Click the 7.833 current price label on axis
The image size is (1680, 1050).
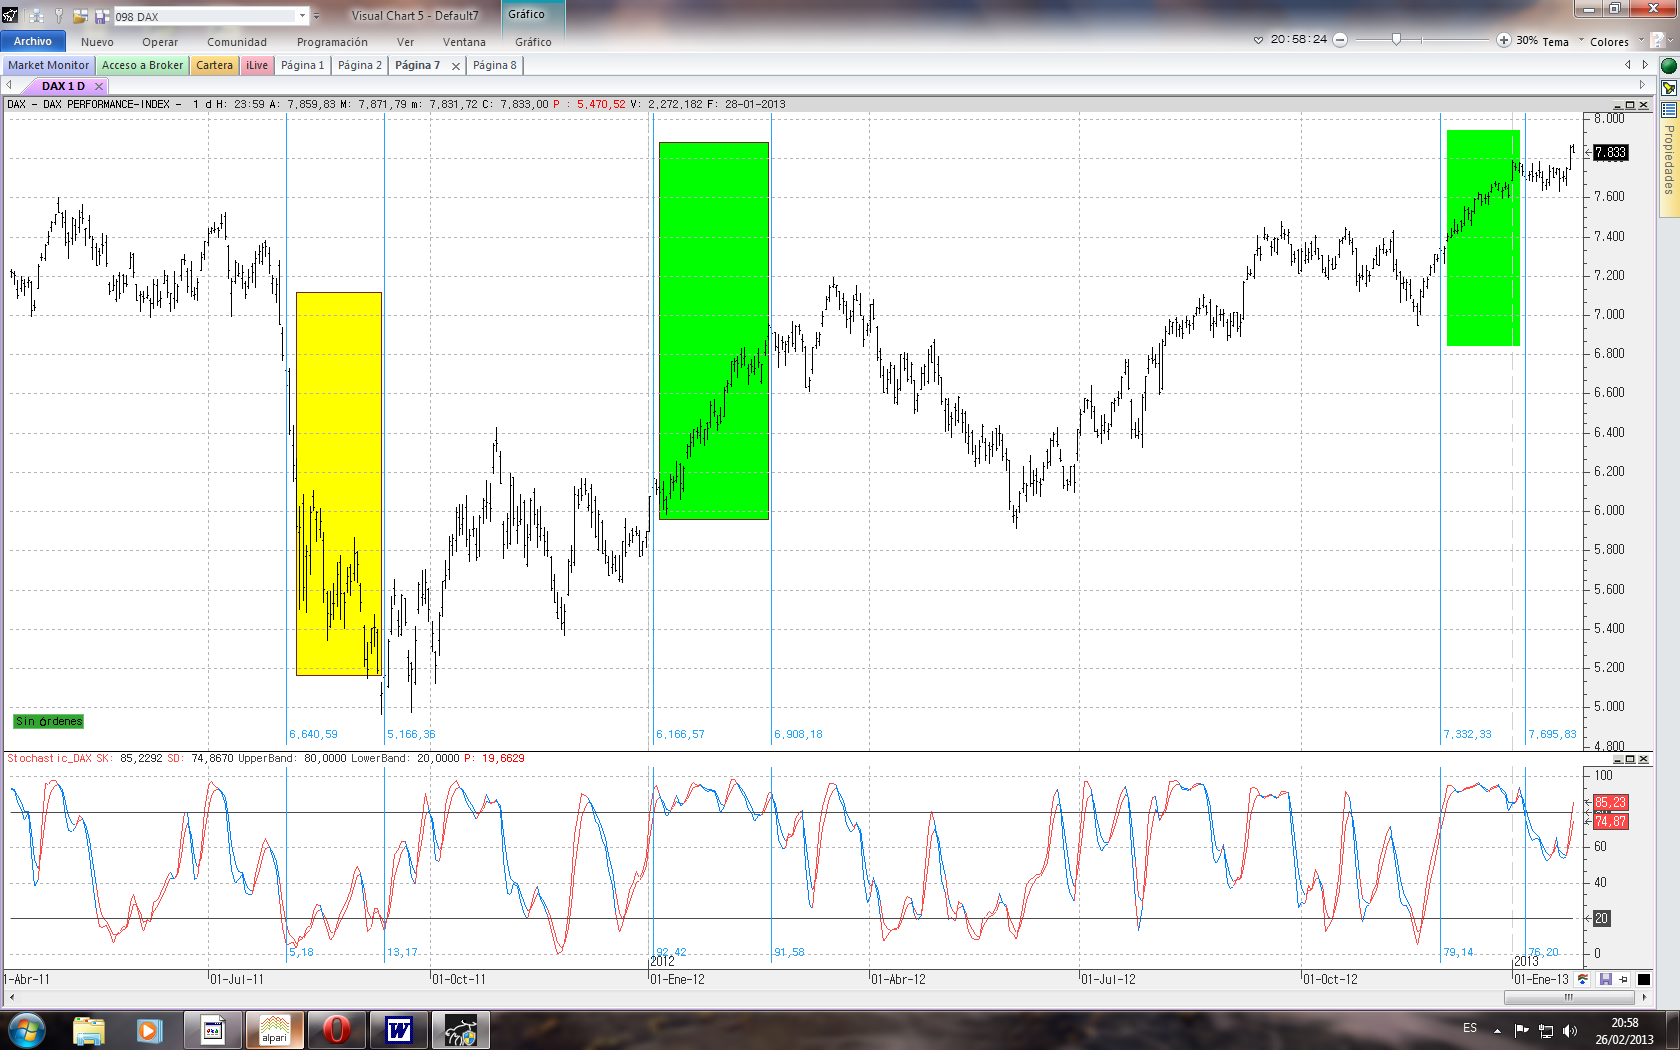pos(1610,153)
